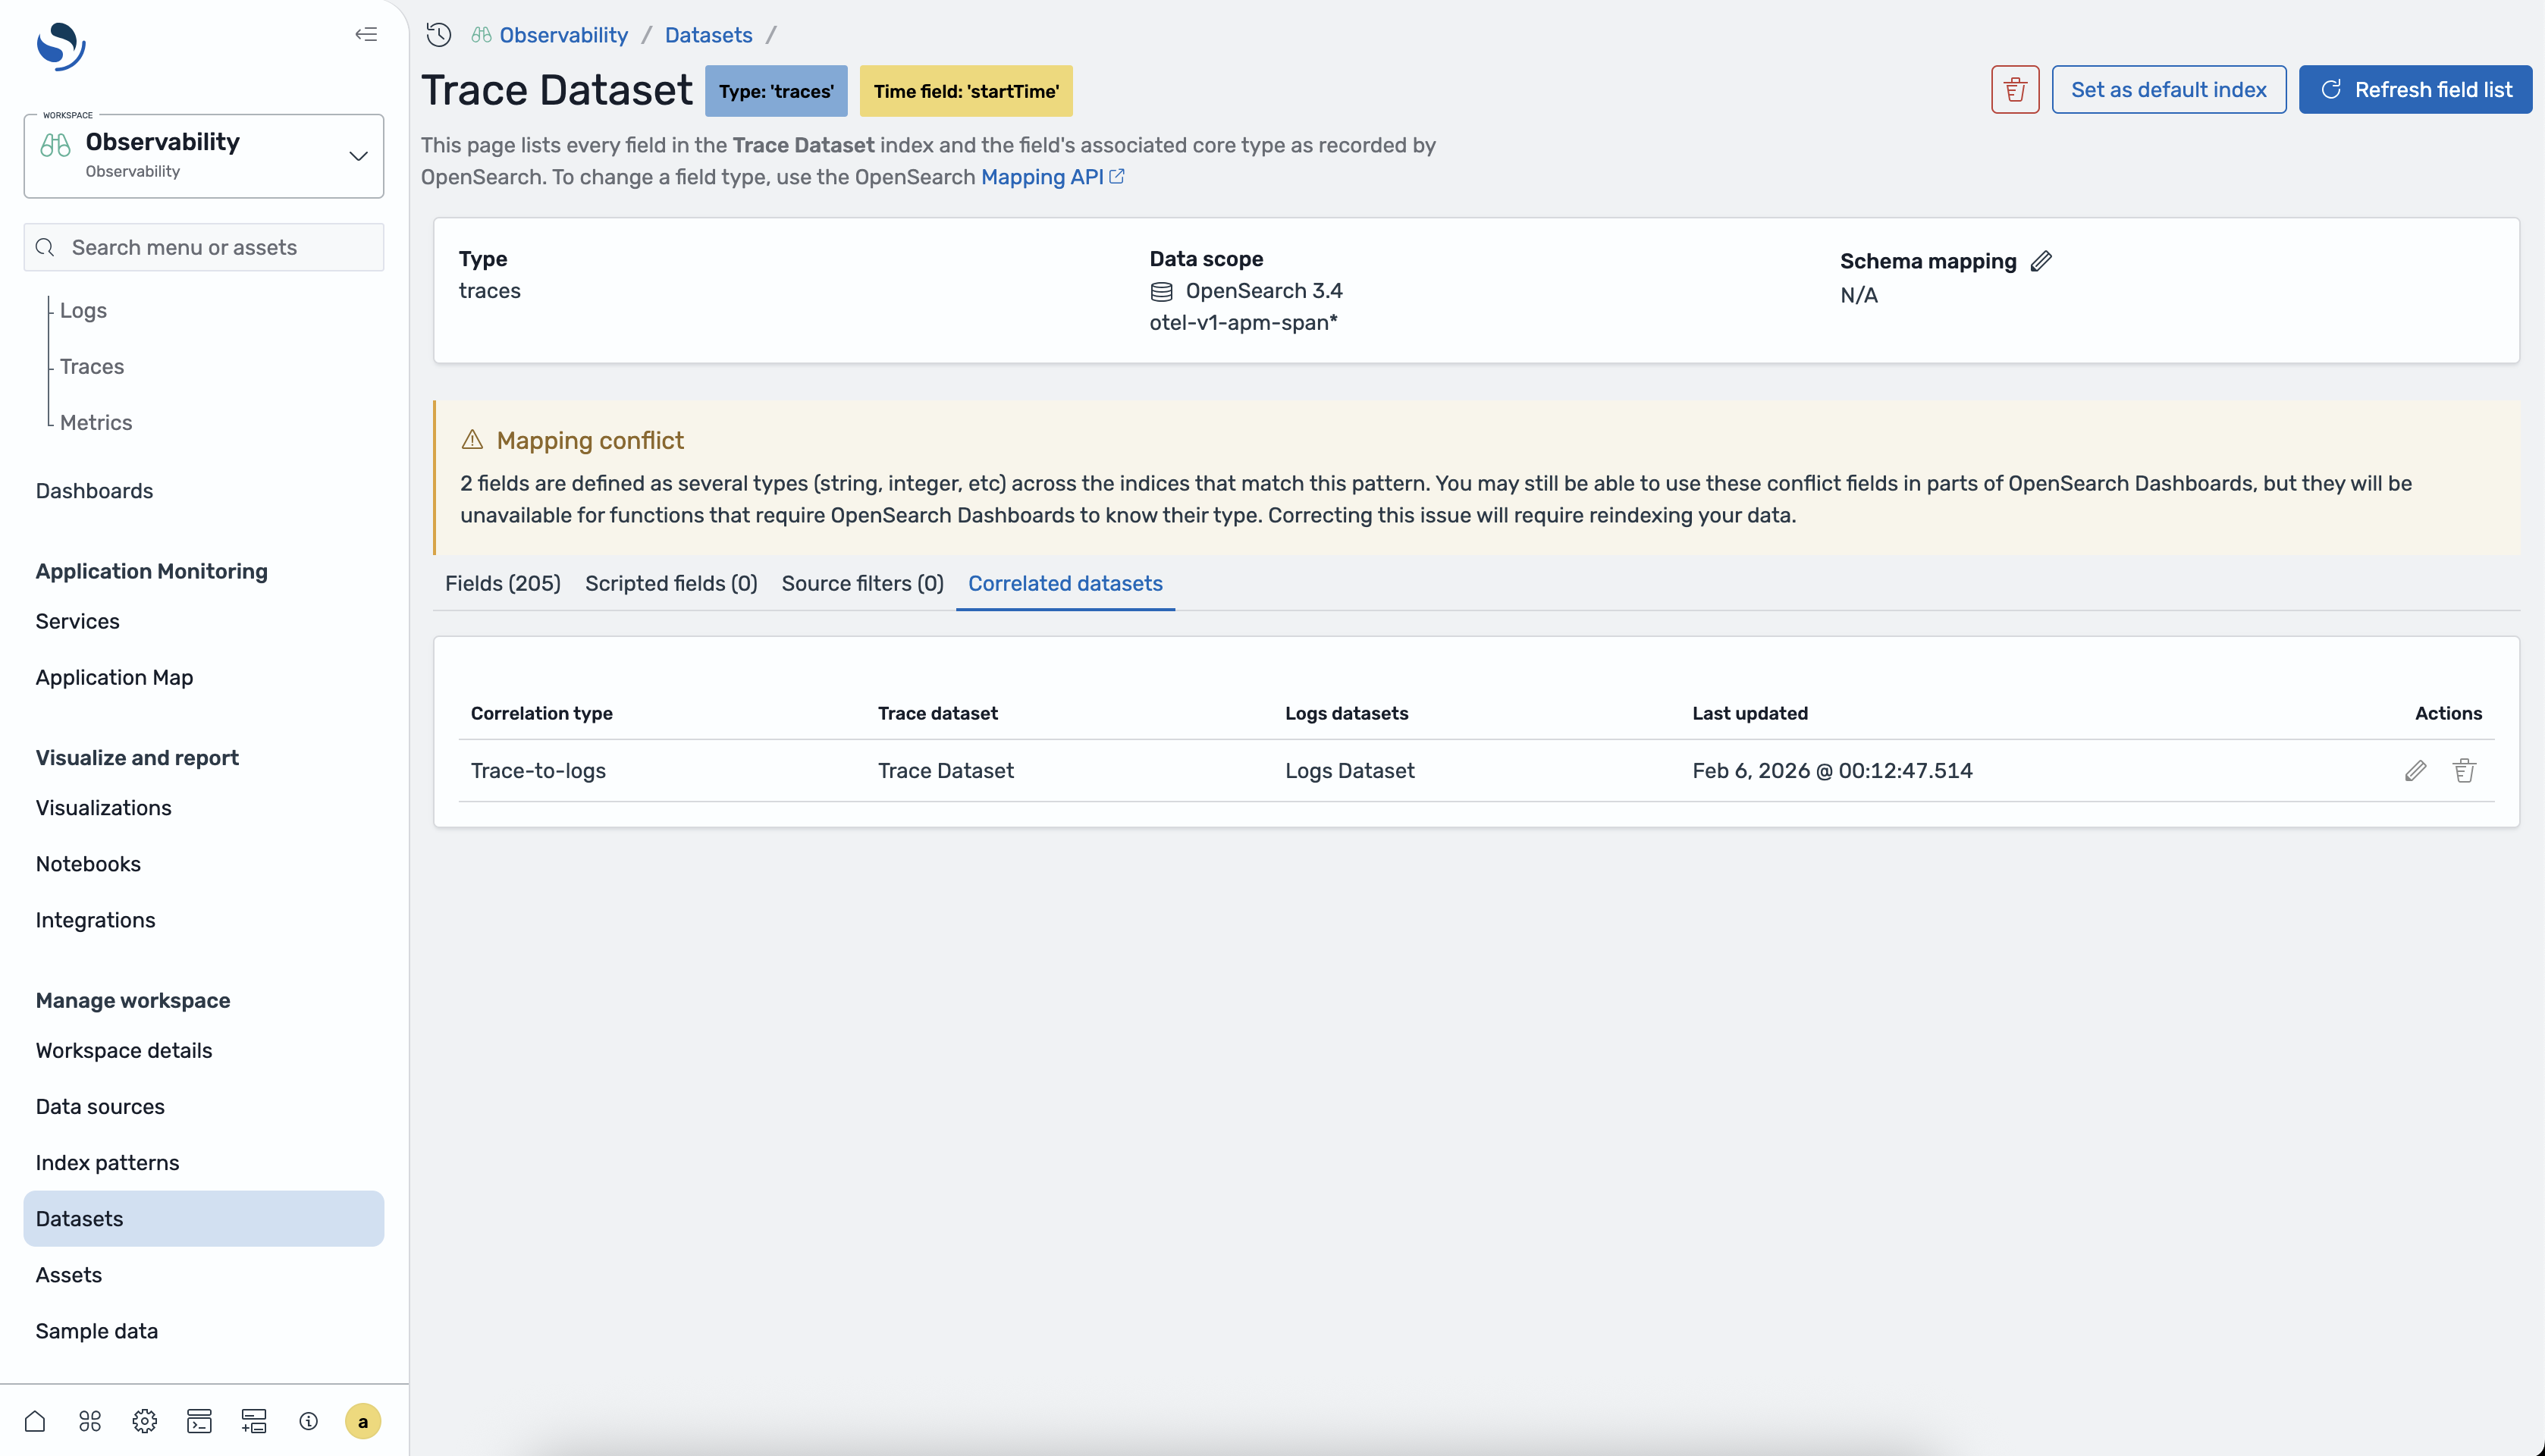Screen dimensions: 2545x1456
Task: Open Traces in sidebar tree
Action: click(92, 366)
